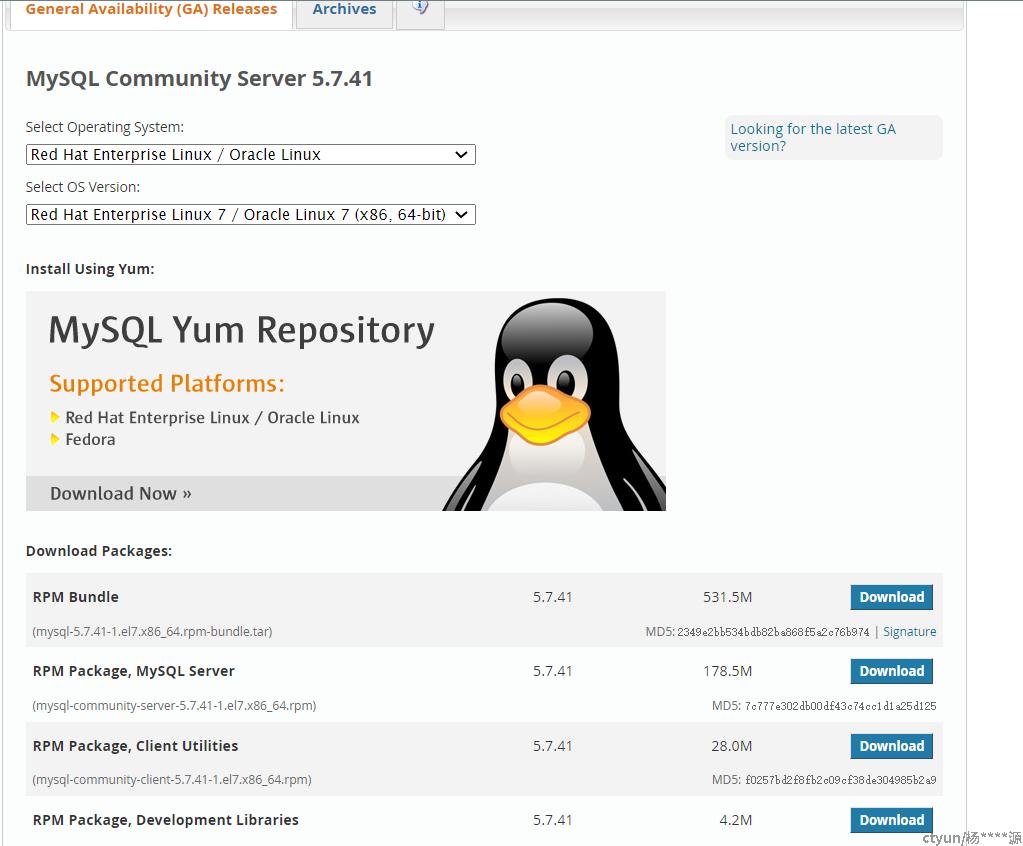Click the 'Download Packages:' heading
Image resolution: width=1023 pixels, height=846 pixels.
(99, 551)
